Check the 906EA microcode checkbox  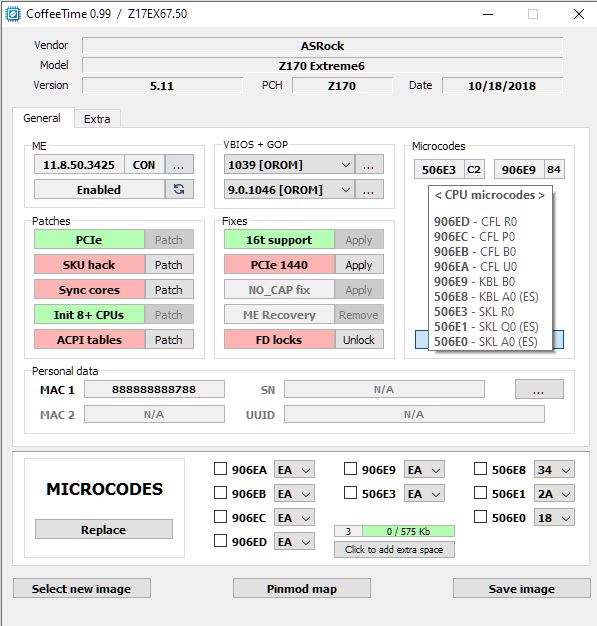[x=220, y=469]
